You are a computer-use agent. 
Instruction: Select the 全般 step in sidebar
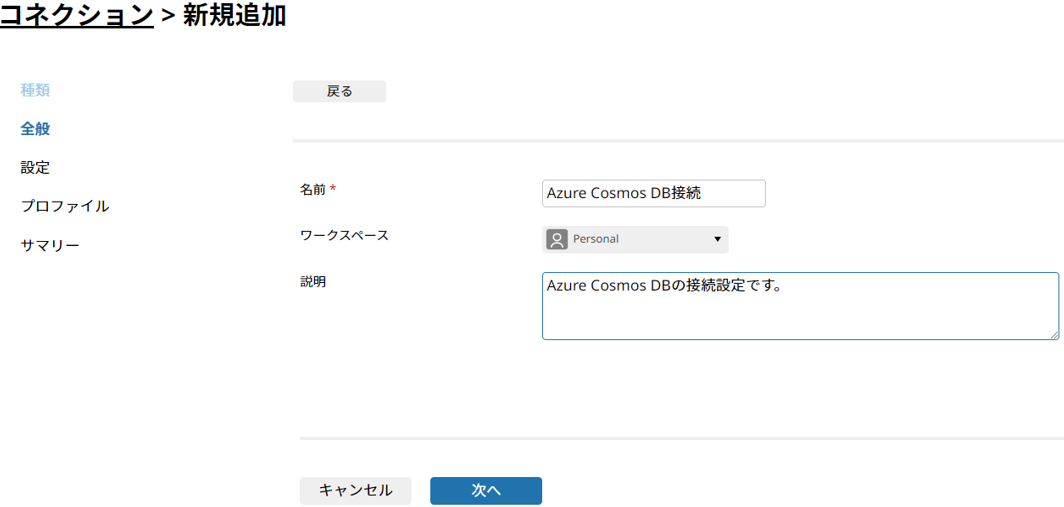pyautogui.click(x=35, y=129)
